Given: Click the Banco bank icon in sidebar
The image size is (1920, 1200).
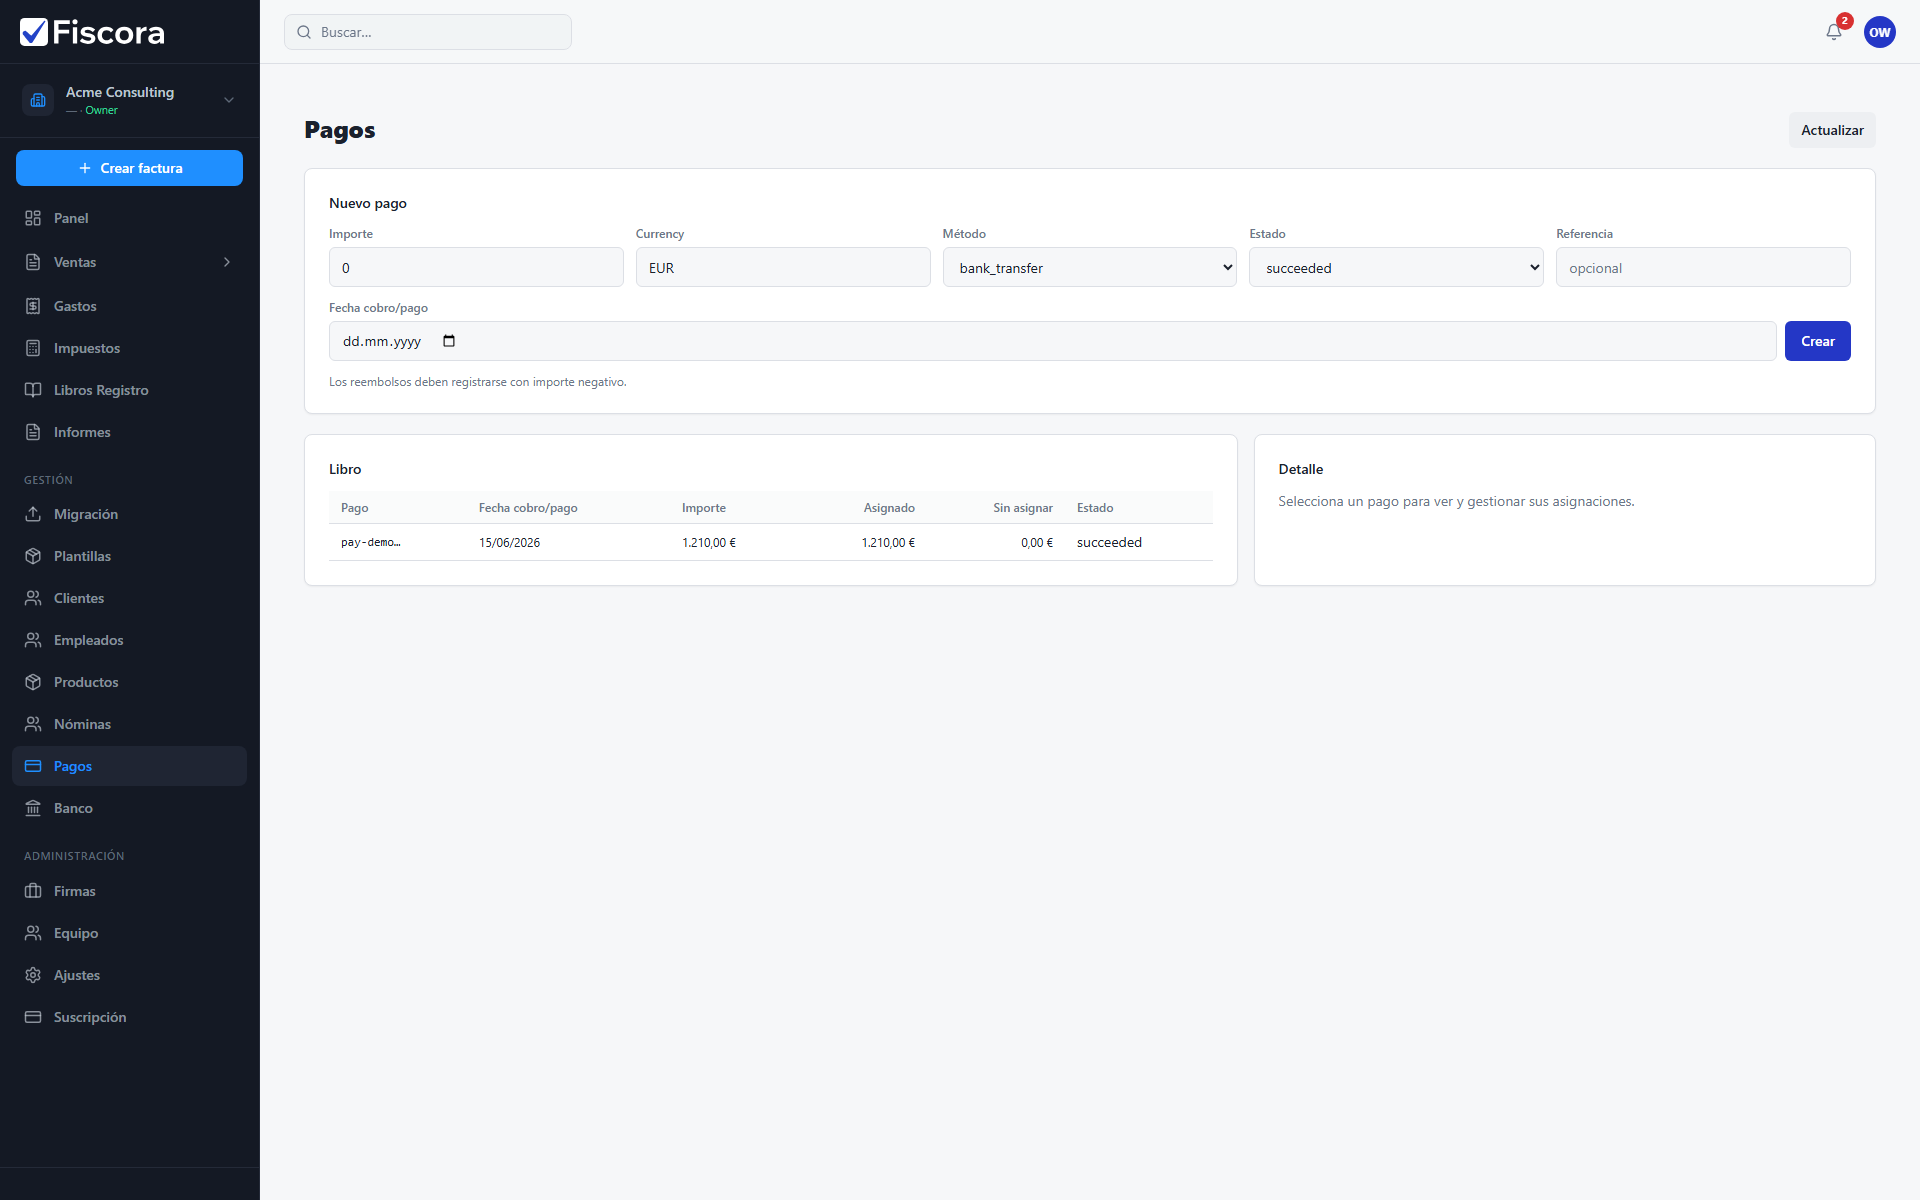Looking at the screenshot, I should (x=33, y=808).
